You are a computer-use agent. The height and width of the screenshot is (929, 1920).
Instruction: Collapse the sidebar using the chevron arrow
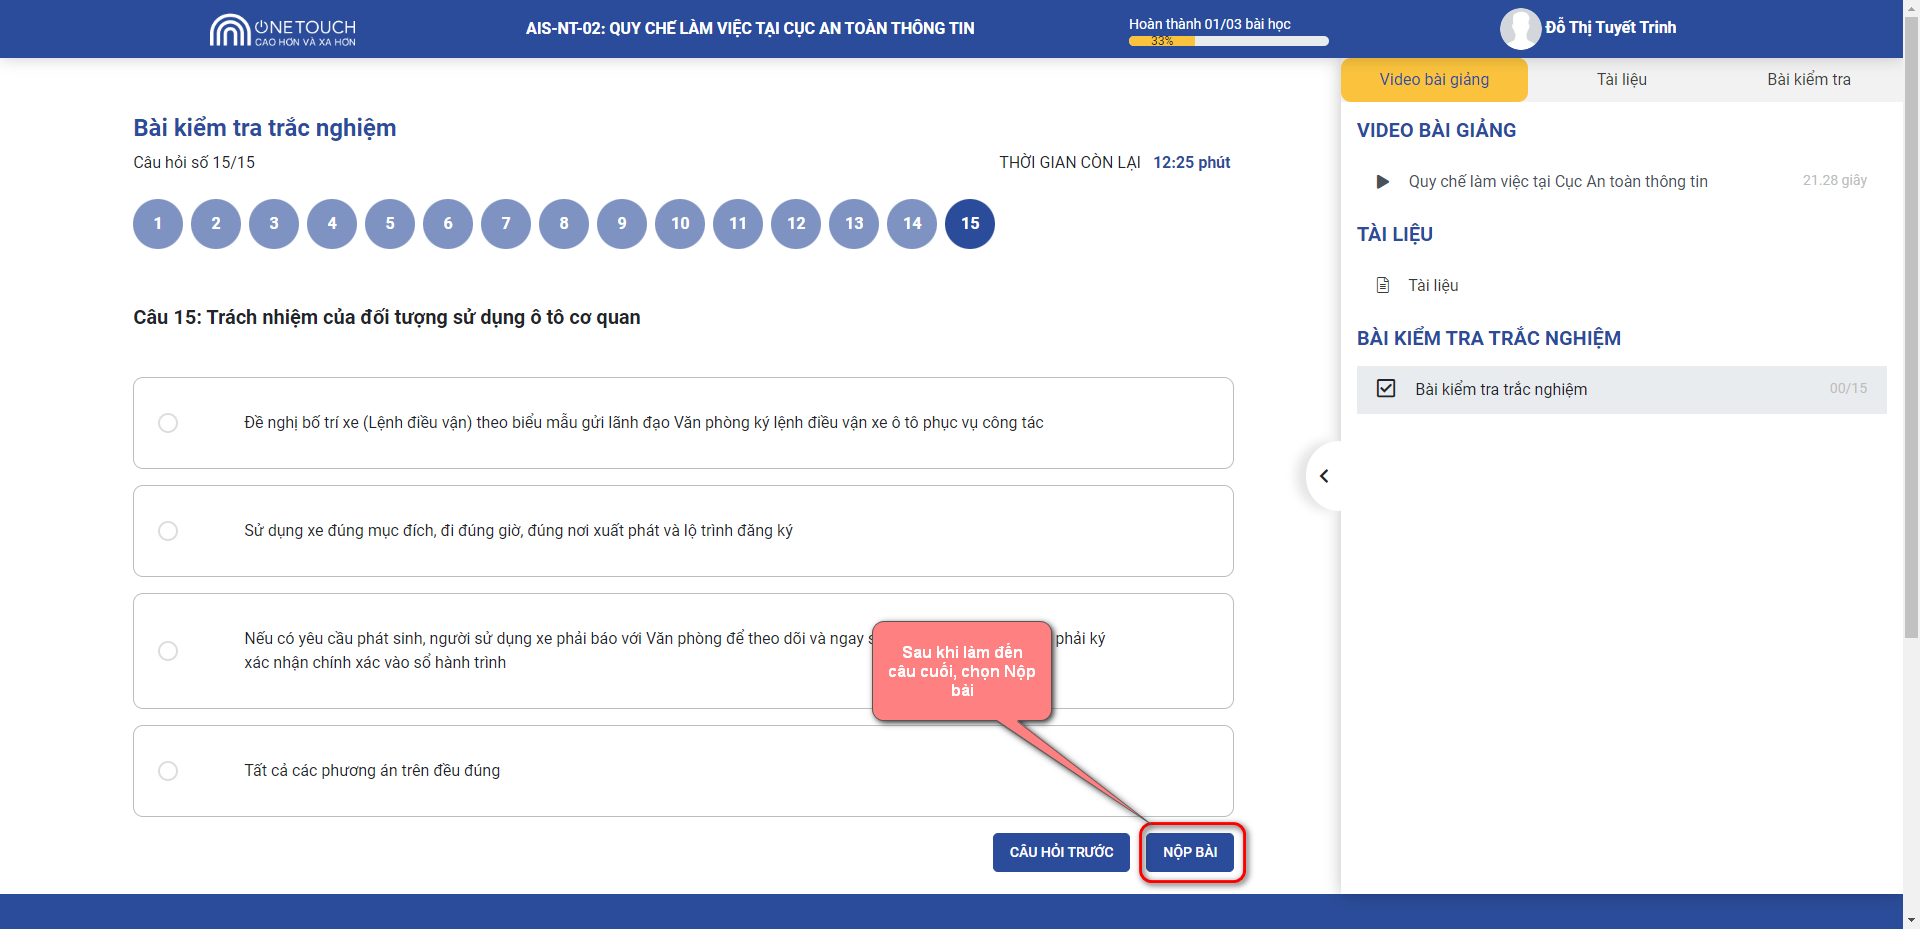pyautogui.click(x=1324, y=476)
